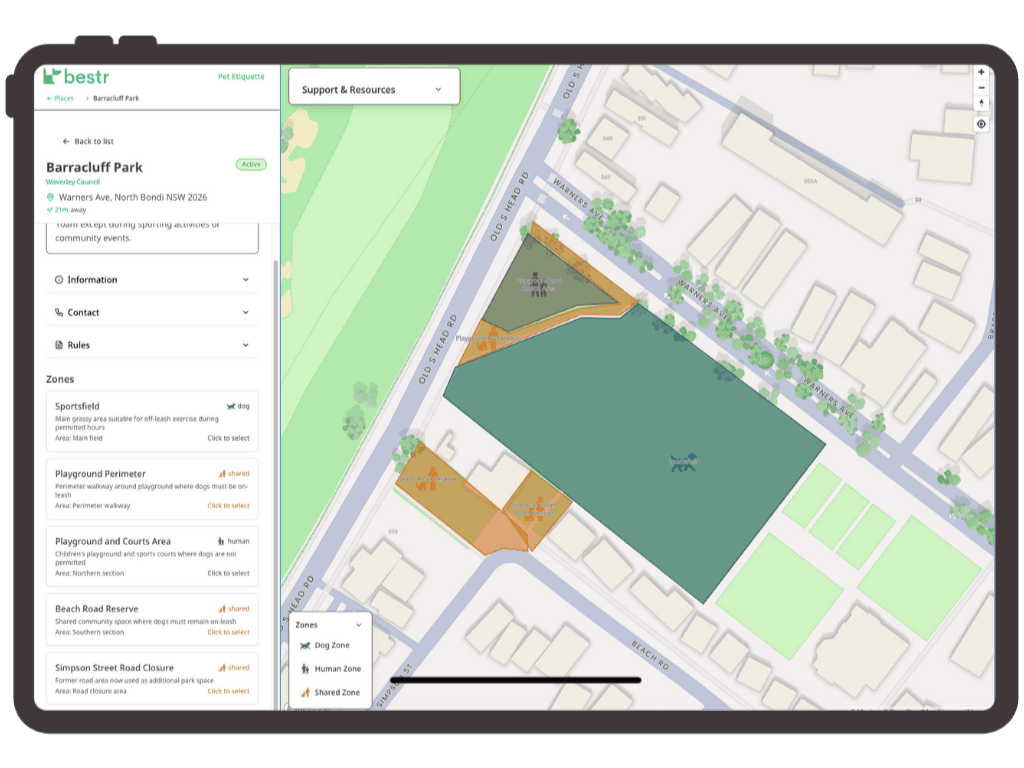Click the Active status badge
1024x768 pixels.
coord(251,164)
